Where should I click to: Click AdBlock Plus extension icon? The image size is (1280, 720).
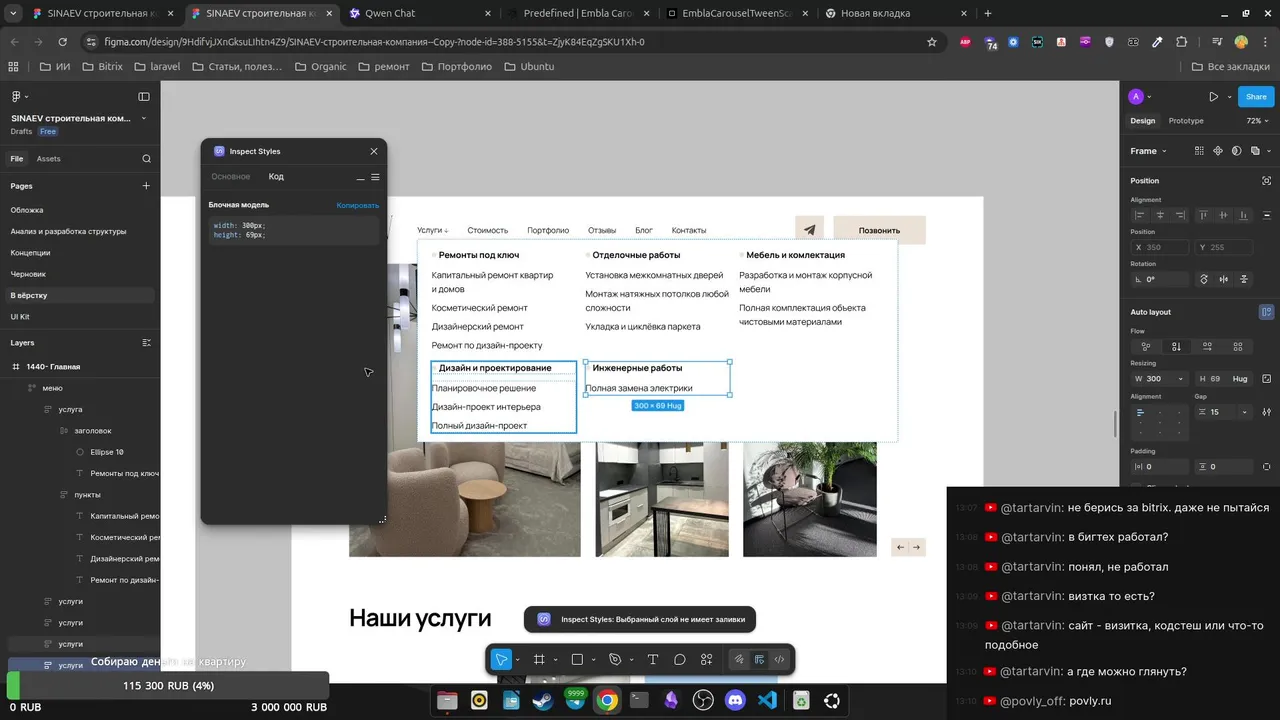pos(966,42)
